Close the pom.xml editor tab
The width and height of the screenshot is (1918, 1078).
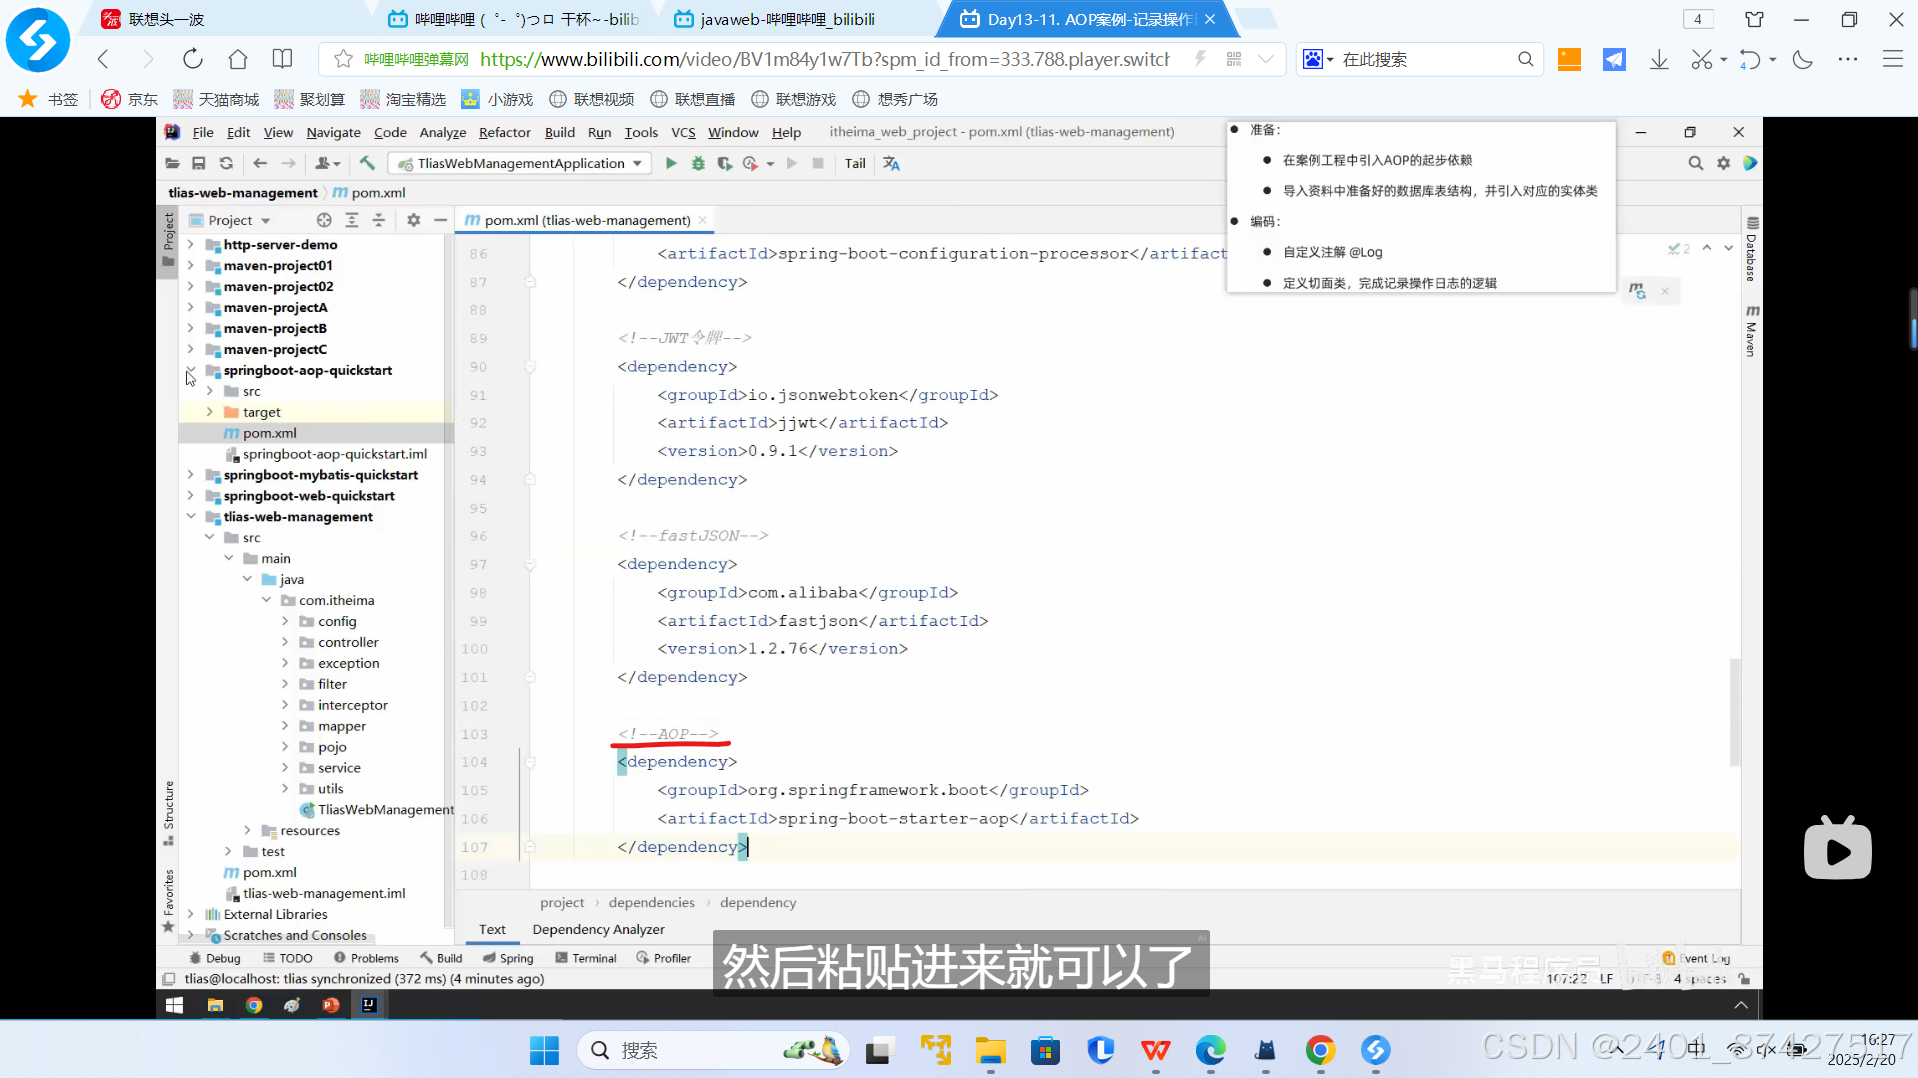click(x=703, y=220)
